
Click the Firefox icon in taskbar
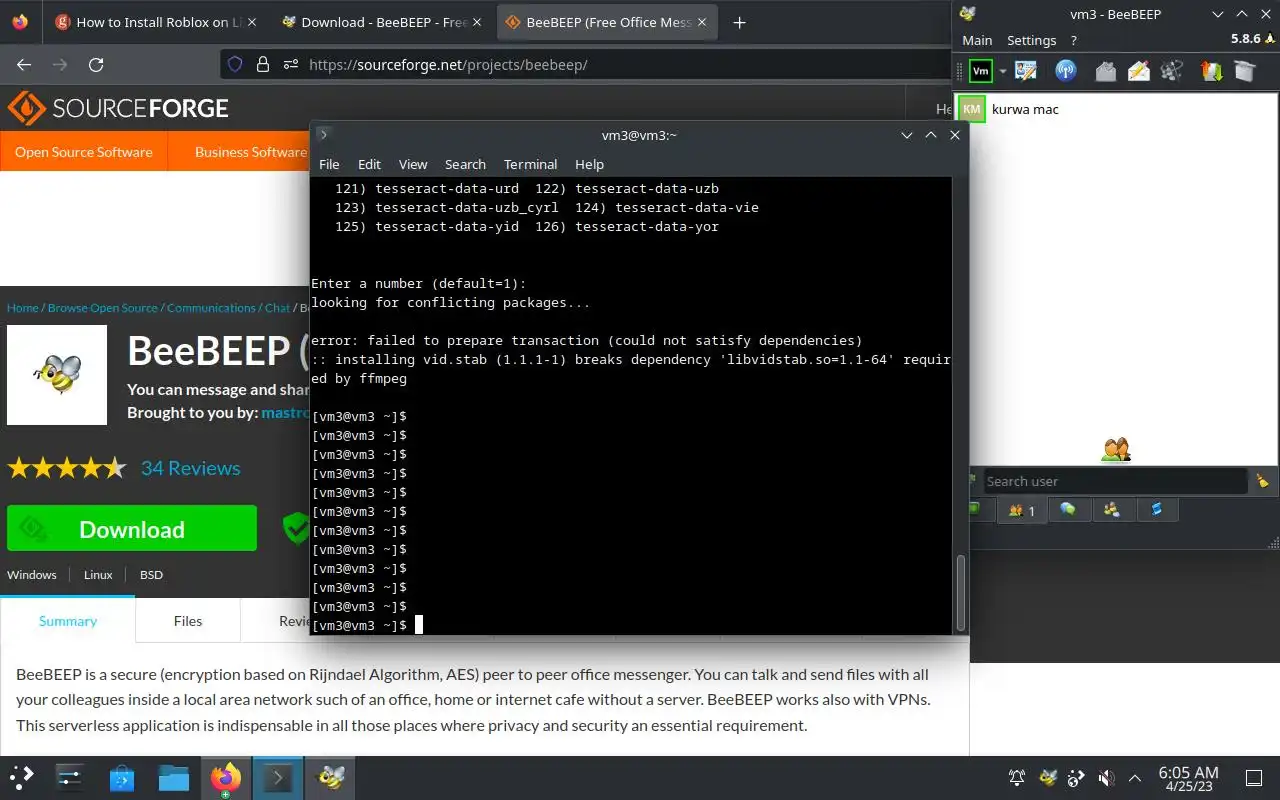(226, 777)
